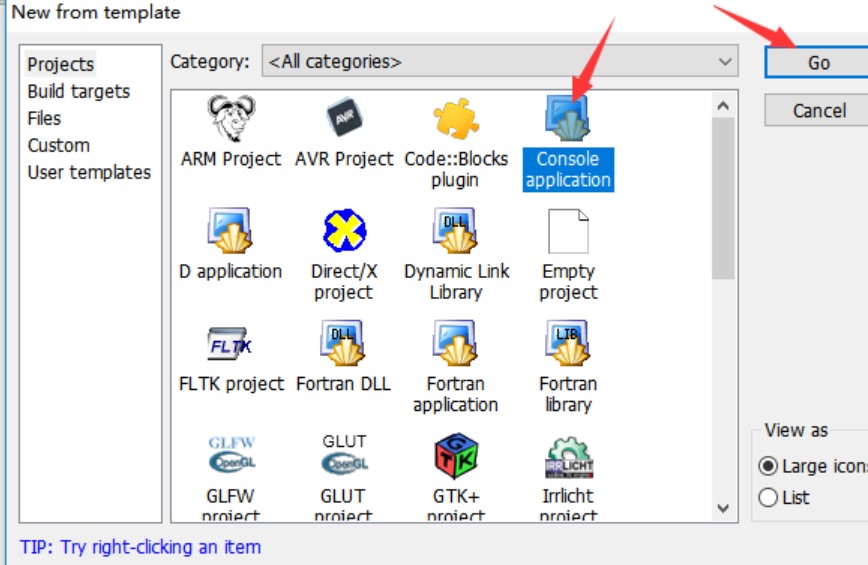This screenshot has width=868, height=565.
Task: Click the Cancel button
Action: [819, 110]
